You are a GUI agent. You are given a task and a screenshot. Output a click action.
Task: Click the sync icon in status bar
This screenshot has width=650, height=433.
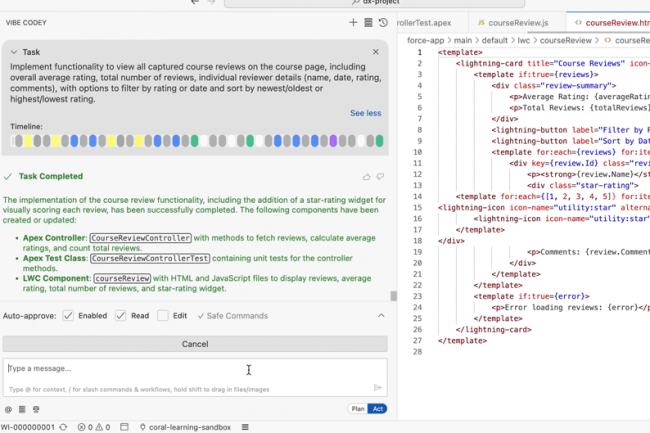coord(62,427)
